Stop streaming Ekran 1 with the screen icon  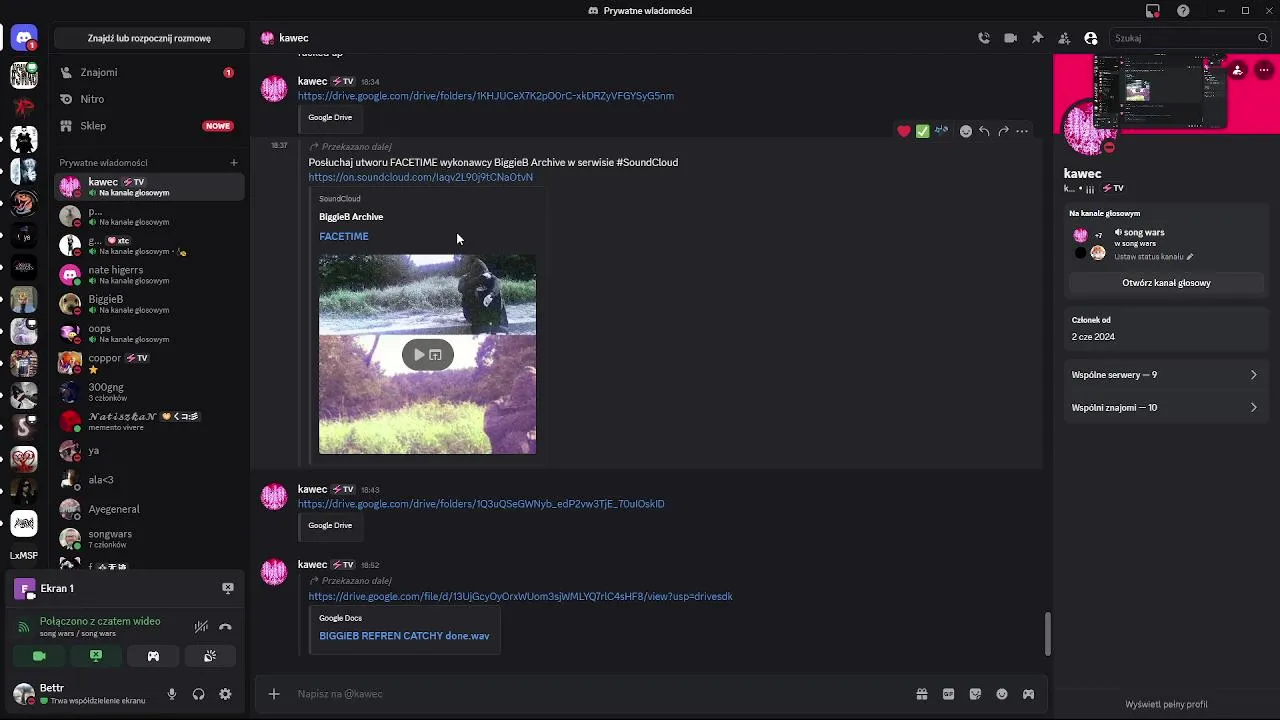click(x=228, y=589)
